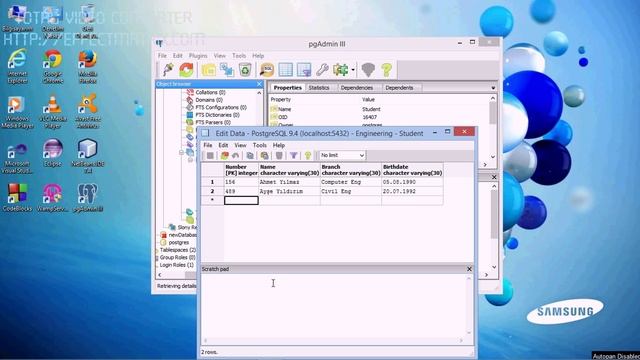Viewport: 640px width, 360px height.
Task: Open the Eclipse desktop shortcut
Action: (x=53, y=153)
